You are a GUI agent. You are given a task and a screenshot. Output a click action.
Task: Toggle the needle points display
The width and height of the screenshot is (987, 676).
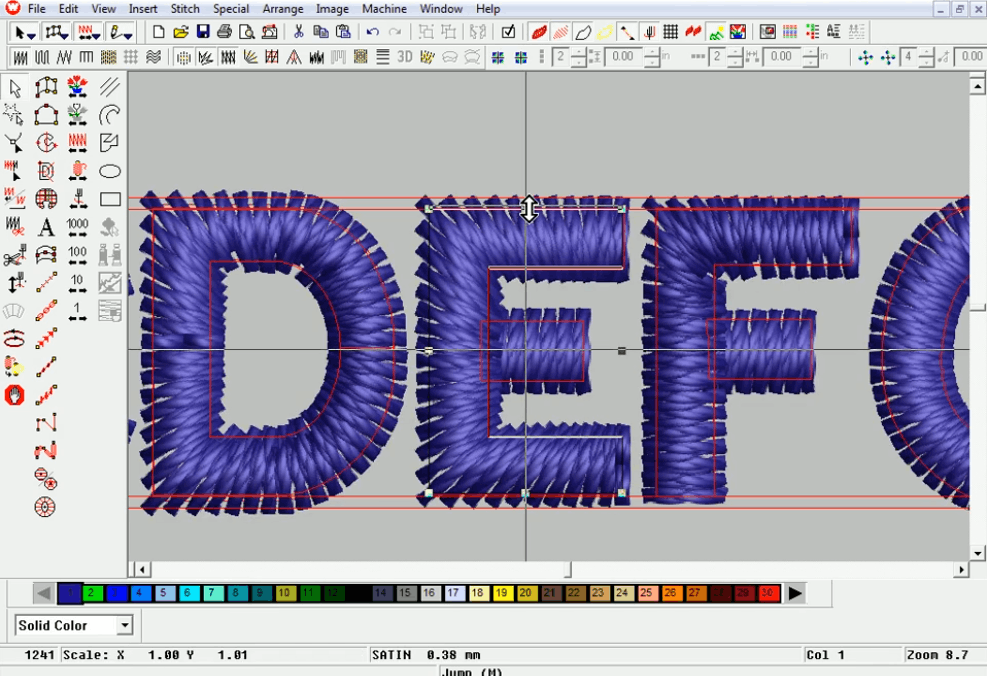(x=649, y=31)
